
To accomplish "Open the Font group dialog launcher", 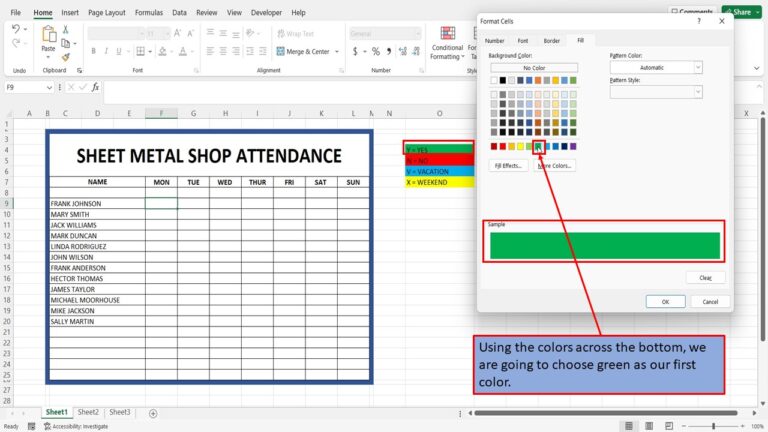I will pos(196,71).
